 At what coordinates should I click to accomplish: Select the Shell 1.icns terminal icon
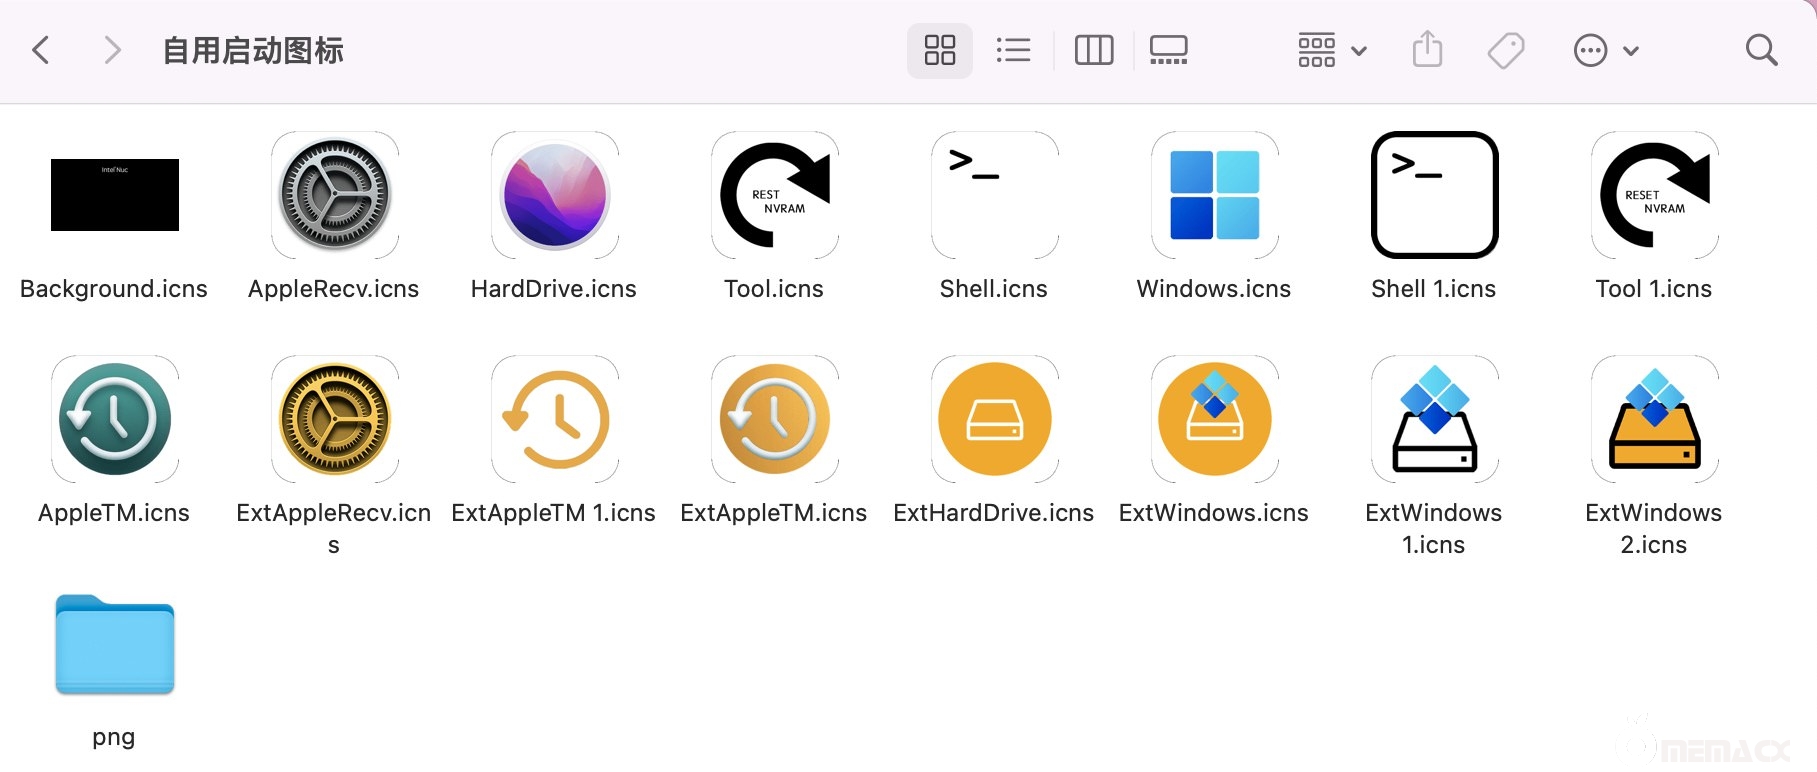click(1434, 195)
